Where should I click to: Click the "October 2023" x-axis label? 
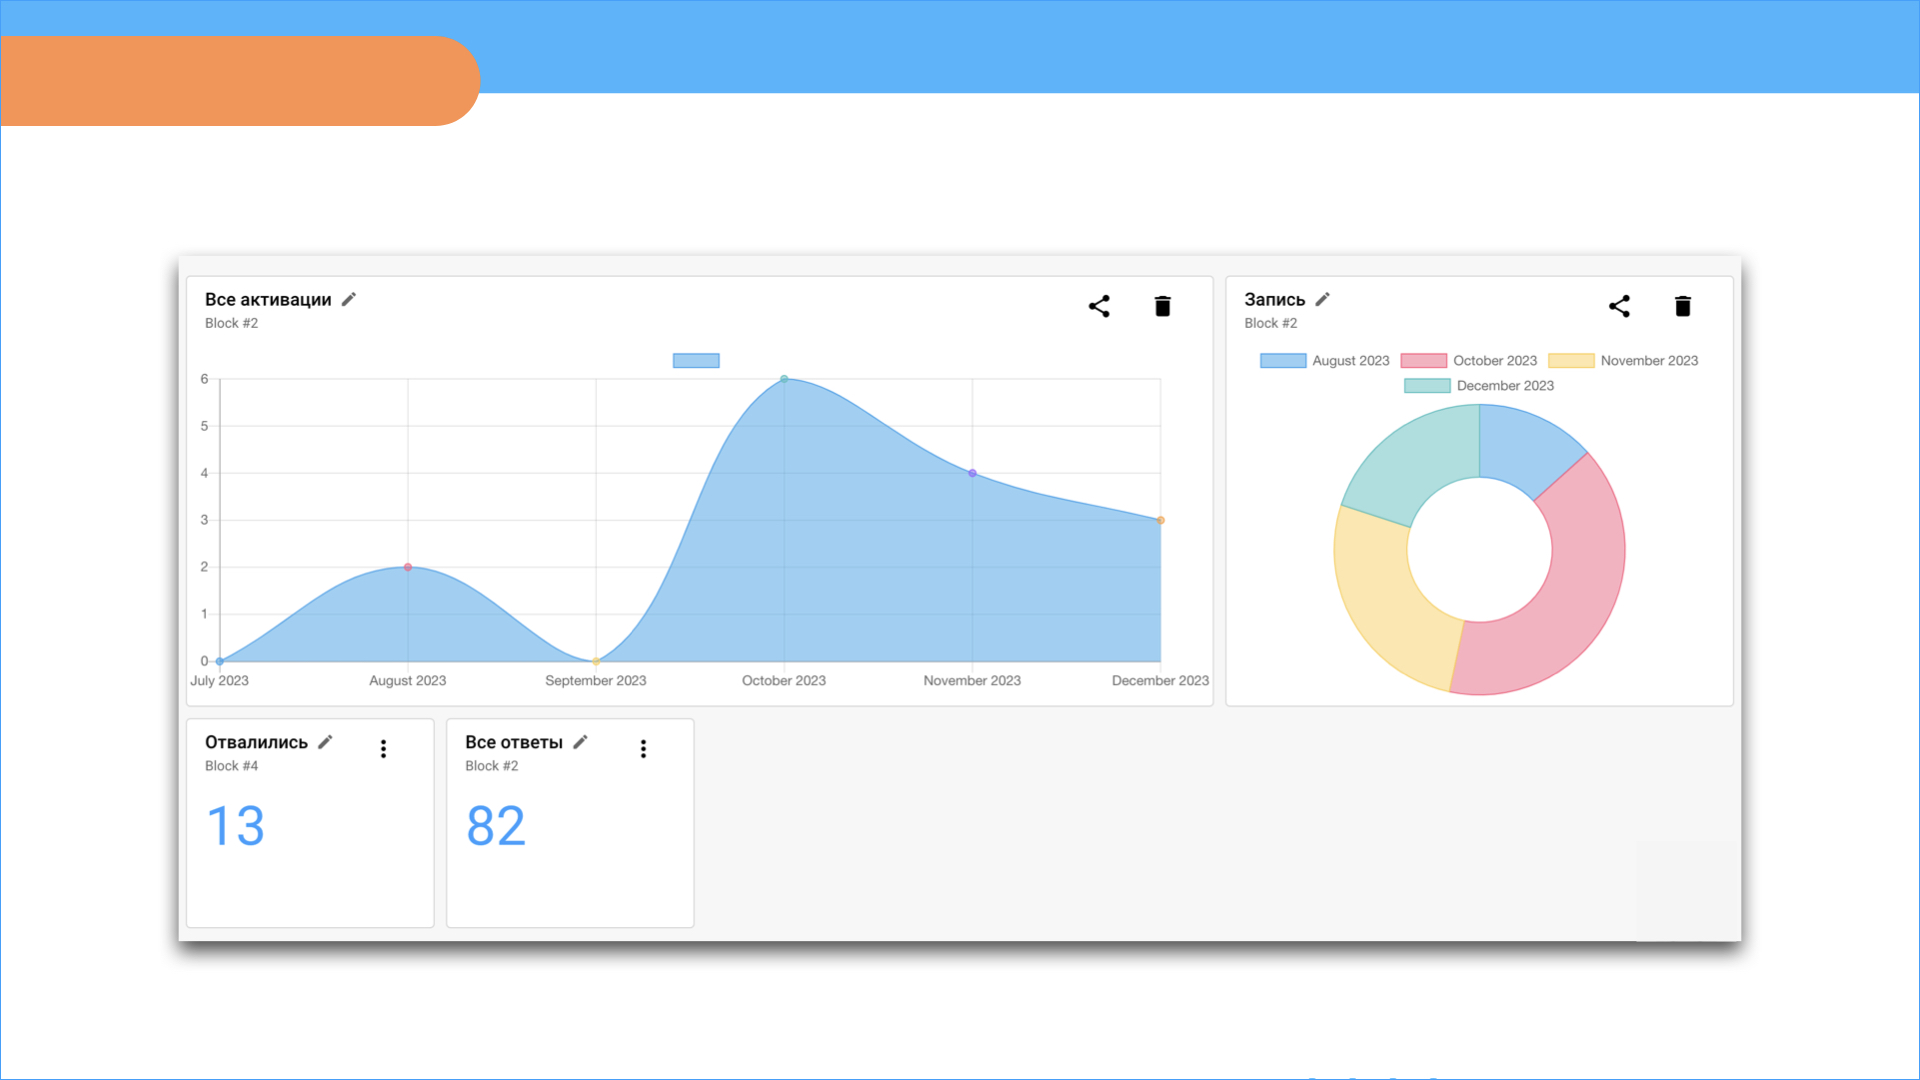point(784,680)
